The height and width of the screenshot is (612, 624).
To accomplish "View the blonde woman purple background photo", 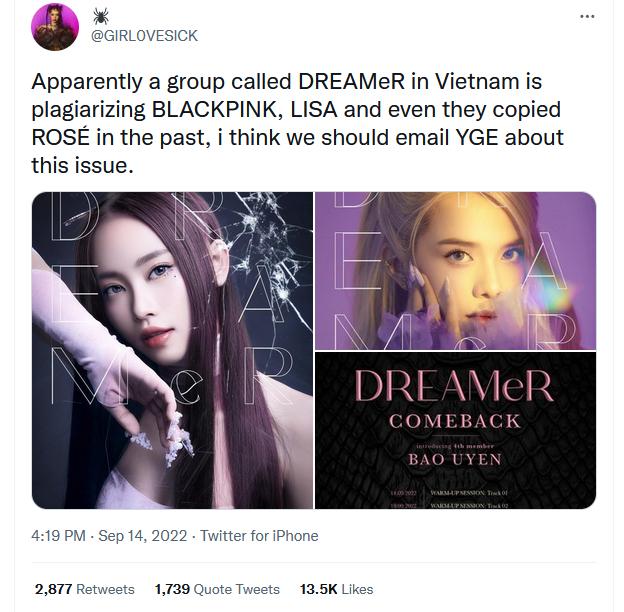I will click(455, 271).
